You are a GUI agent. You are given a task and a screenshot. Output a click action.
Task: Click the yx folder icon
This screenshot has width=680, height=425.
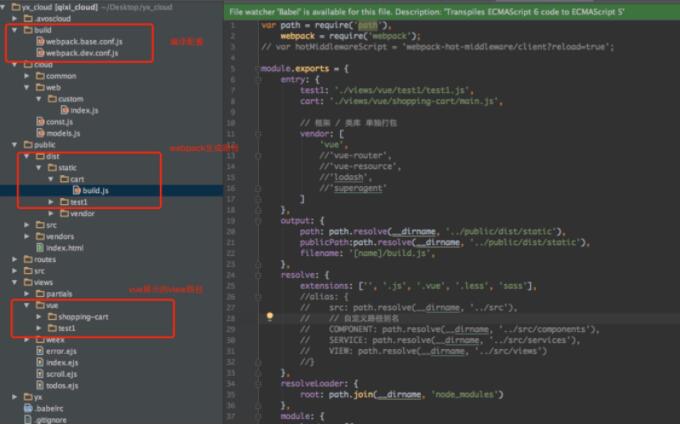tap(28, 397)
